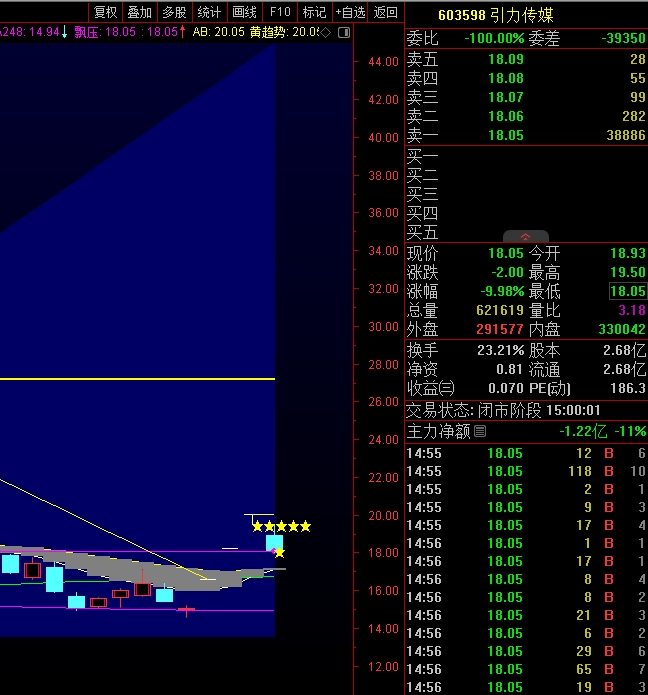The width and height of the screenshot is (648, 695).
Task: Select the 14:55 trade with volume 118
Action: pyautogui.click(x=526, y=471)
